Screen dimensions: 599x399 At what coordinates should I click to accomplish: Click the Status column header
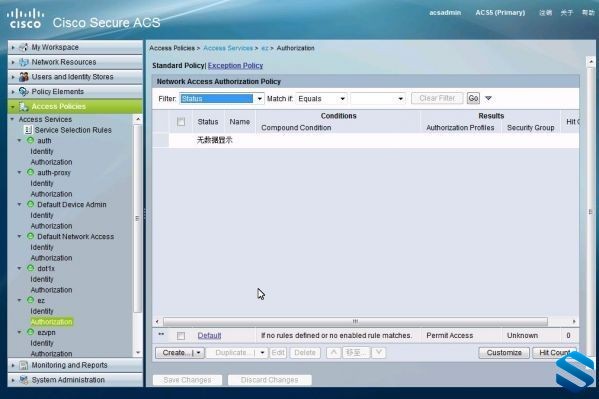coord(208,122)
